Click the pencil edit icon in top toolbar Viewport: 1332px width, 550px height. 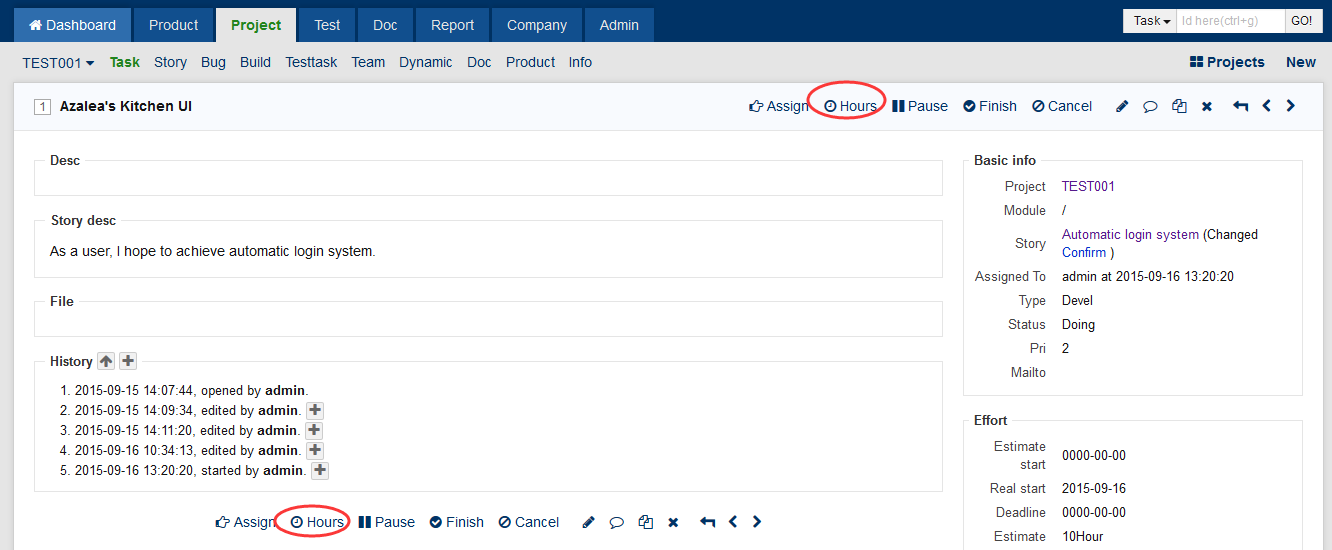[1122, 106]
